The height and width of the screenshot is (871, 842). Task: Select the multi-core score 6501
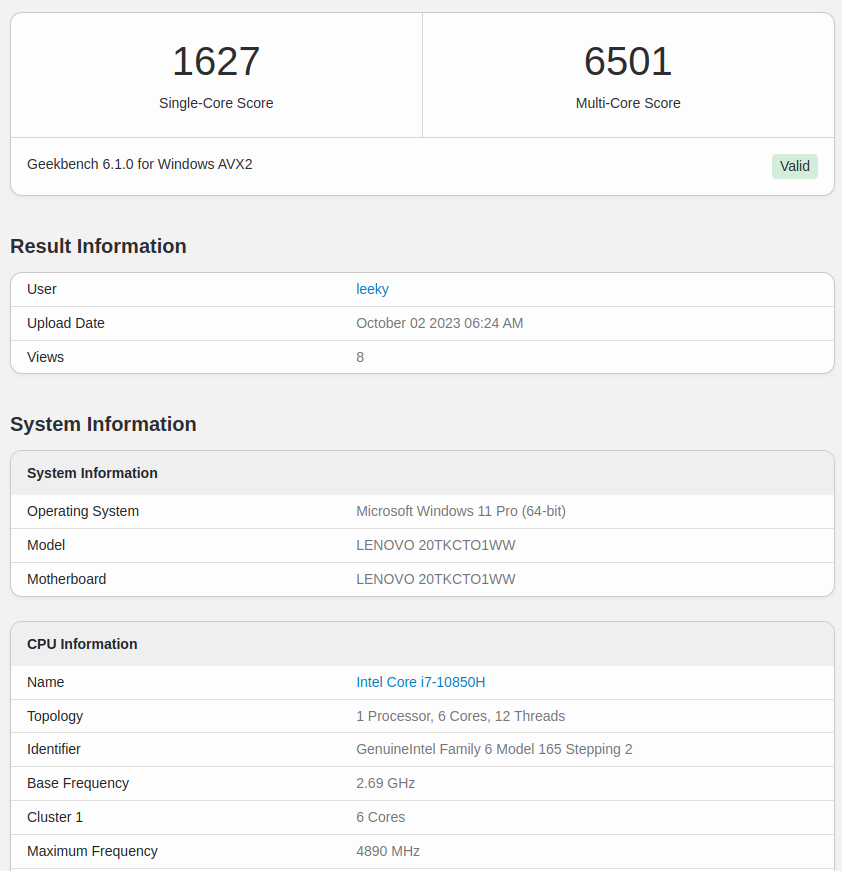click(628, 61)
